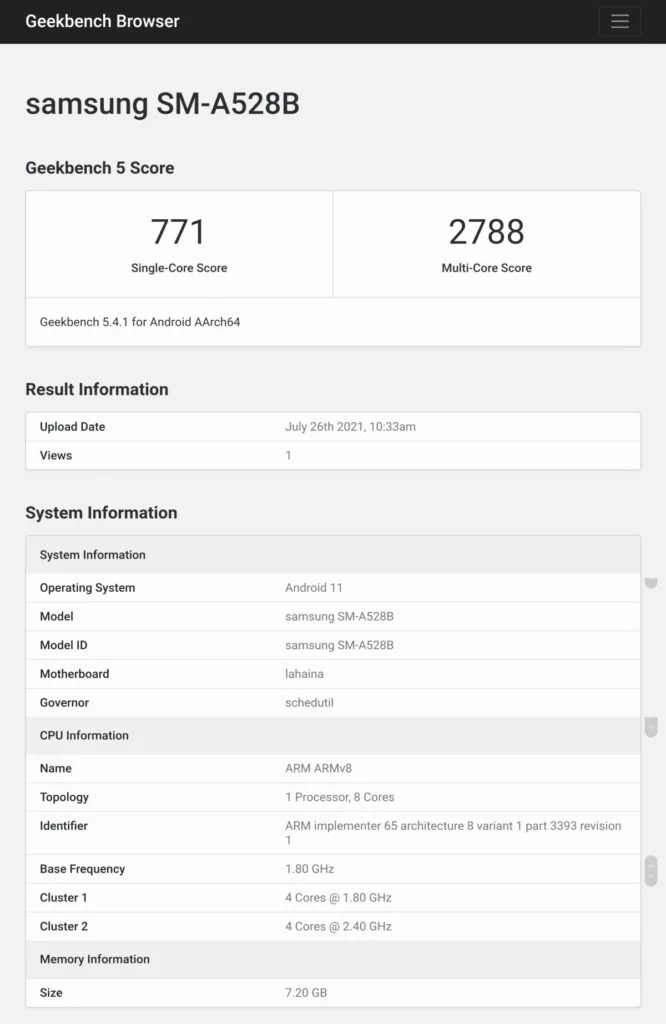Click the scroll handle with up/down arrows
This screenshot has width=666, height=1024.
click(x=651, y=870)
